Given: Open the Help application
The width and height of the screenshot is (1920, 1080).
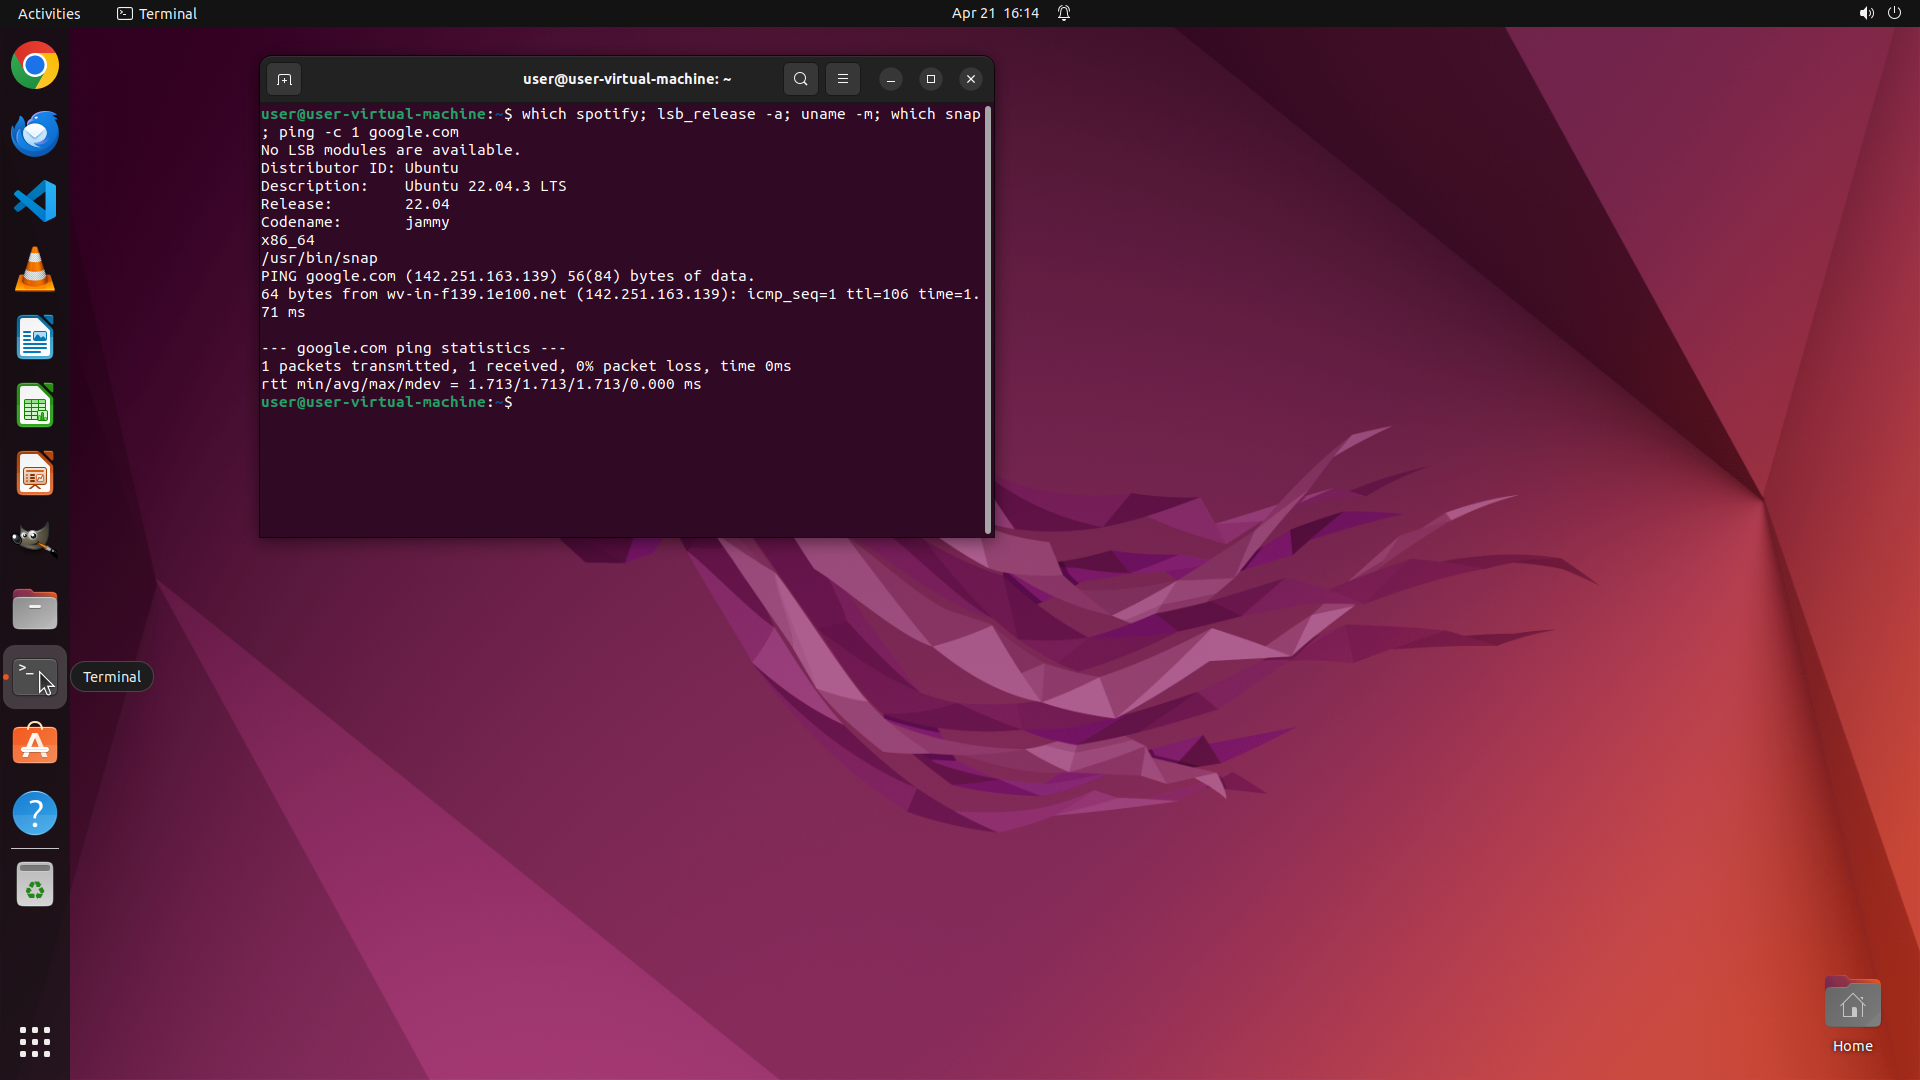Looking at the screenshot, I should pyautogui.click(x=35, y=813).
